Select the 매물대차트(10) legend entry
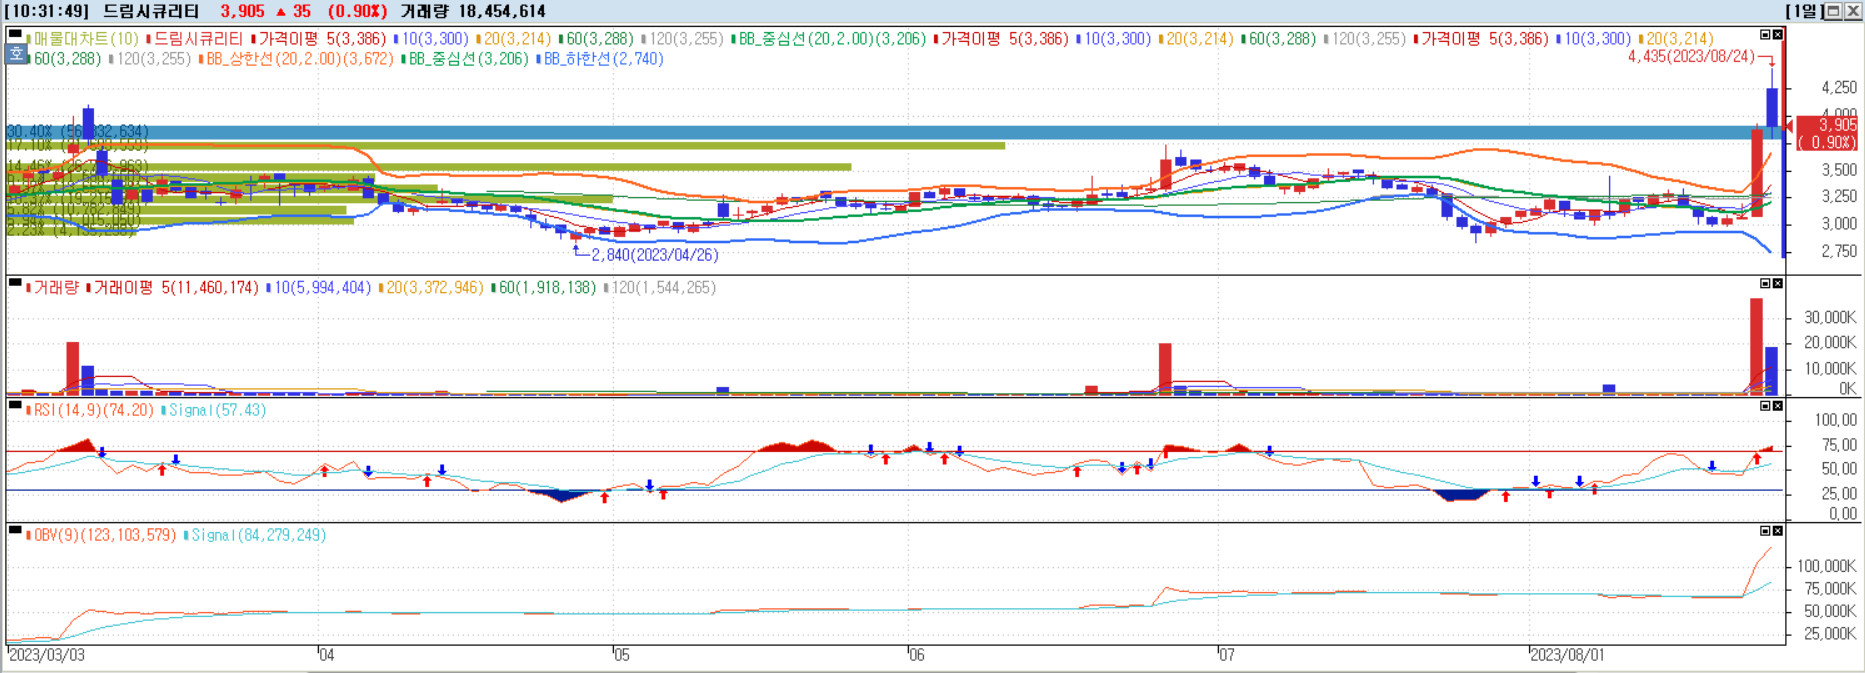Screen dimensions: 1865x673 (84, 39)
